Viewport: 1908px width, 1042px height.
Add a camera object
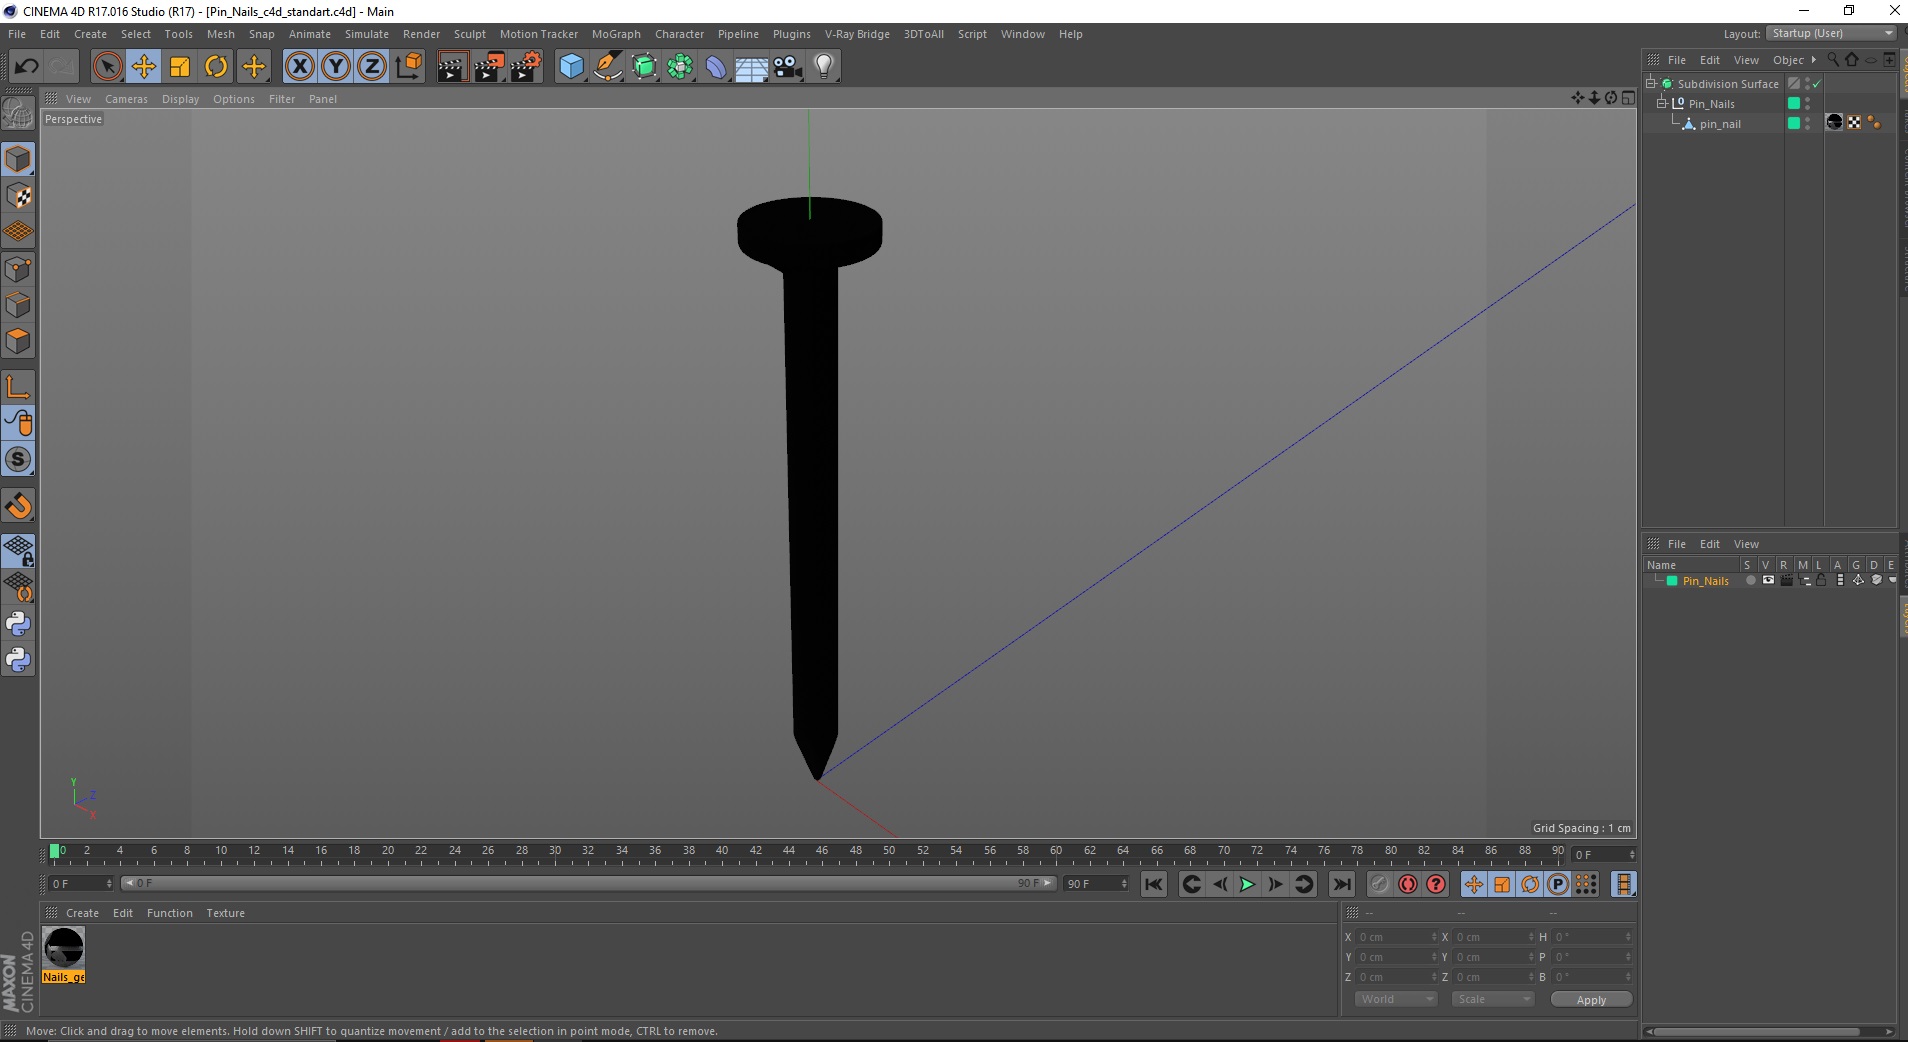point(788,67)
